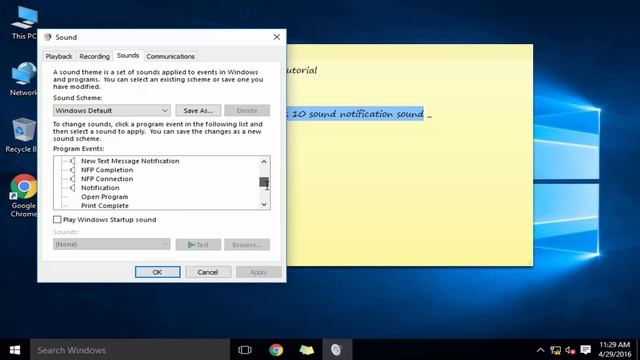
Task: Click the Program Events scroll up arrow
Action: [264, 162]
